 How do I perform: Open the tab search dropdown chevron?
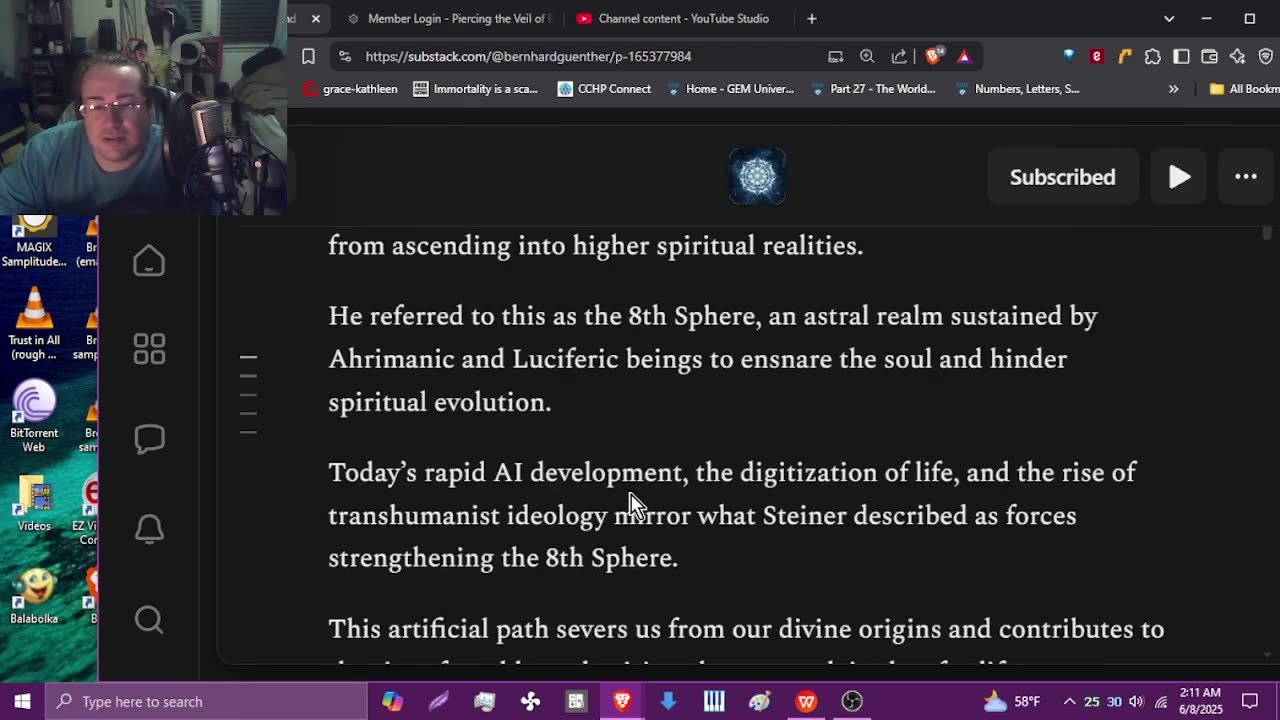[1169, 19]
